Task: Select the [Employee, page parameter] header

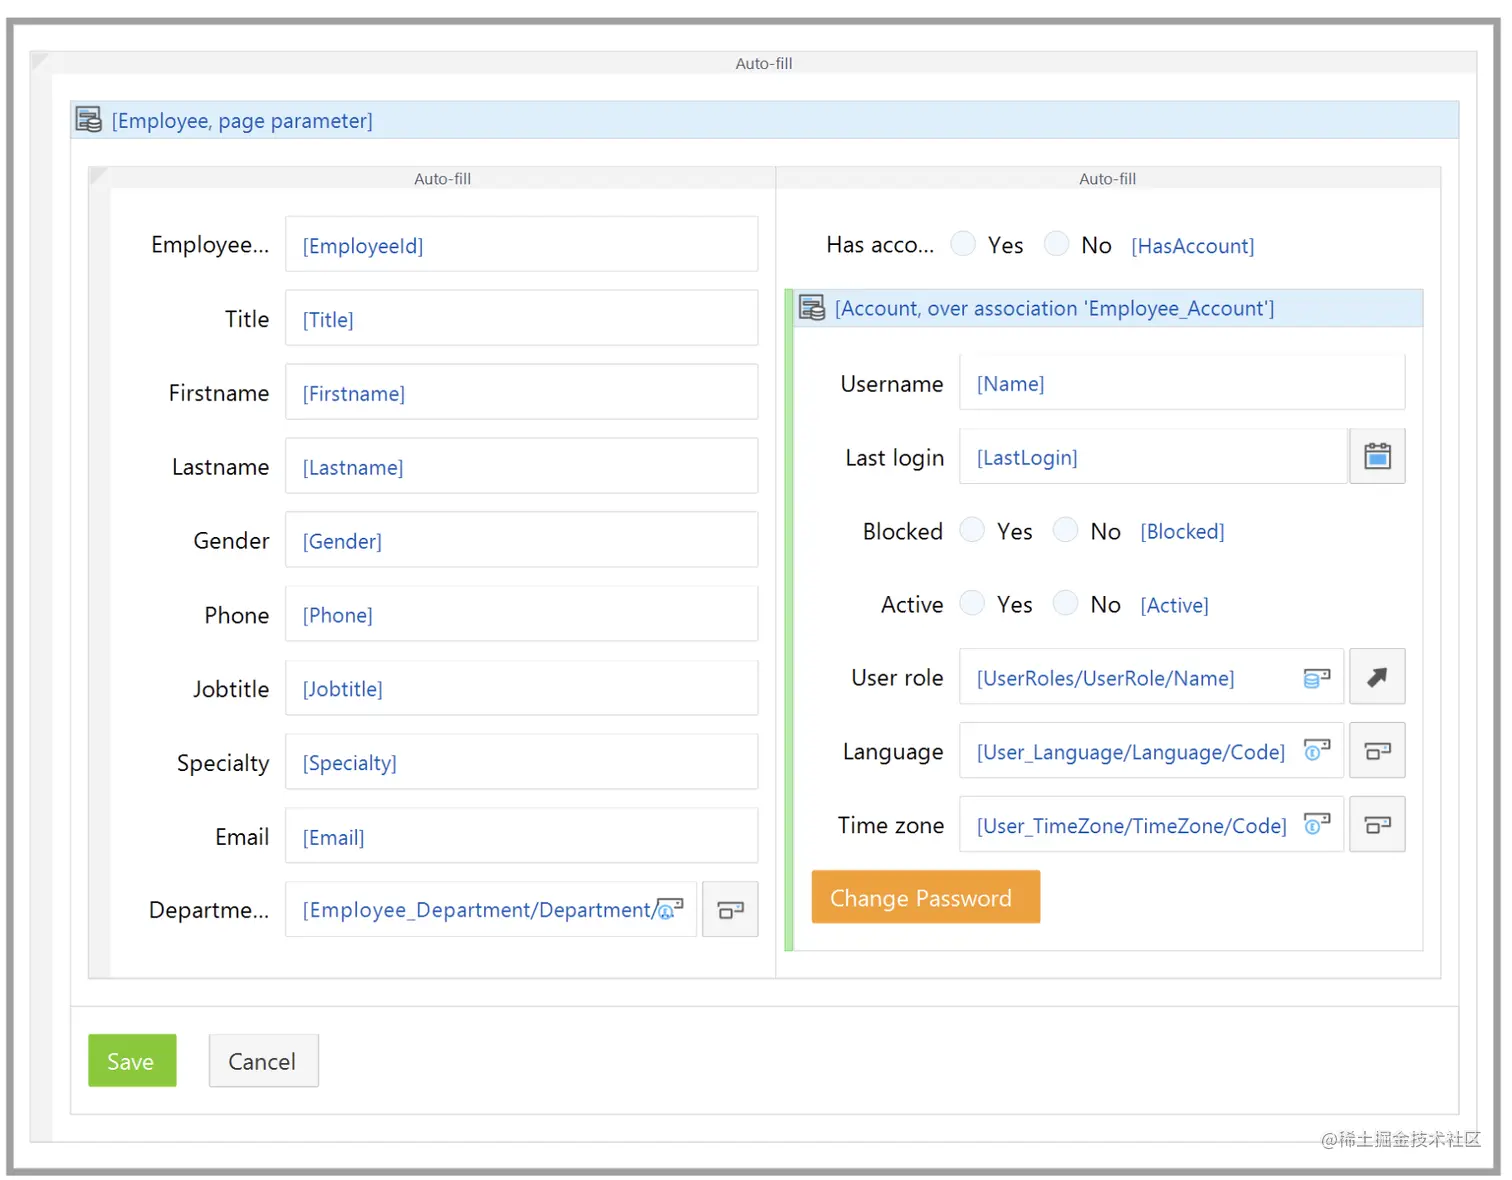Action: tap(765, 120)
